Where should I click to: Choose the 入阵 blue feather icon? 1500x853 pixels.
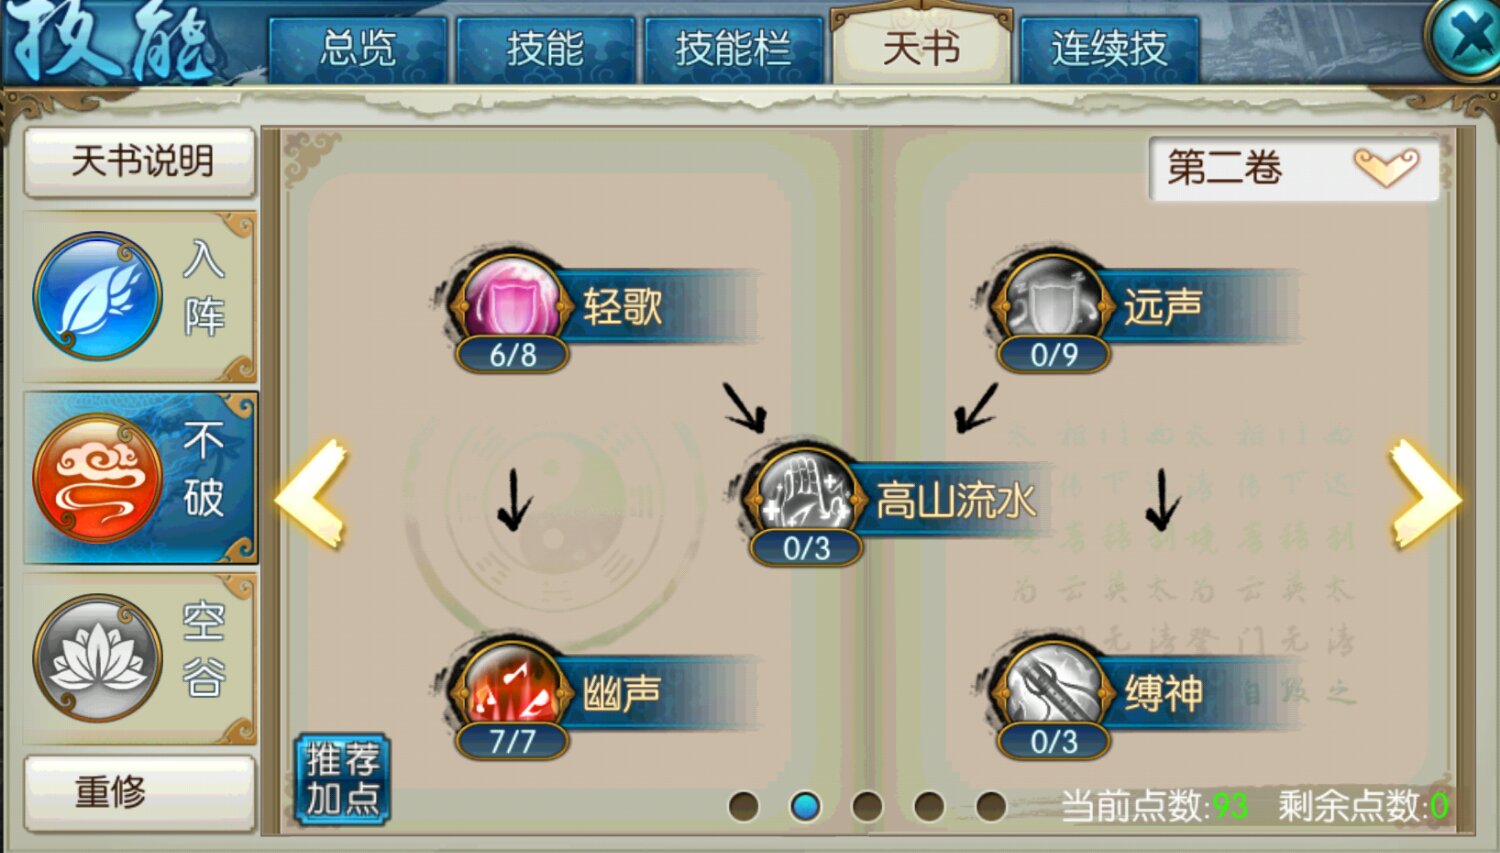pos(98,296)
